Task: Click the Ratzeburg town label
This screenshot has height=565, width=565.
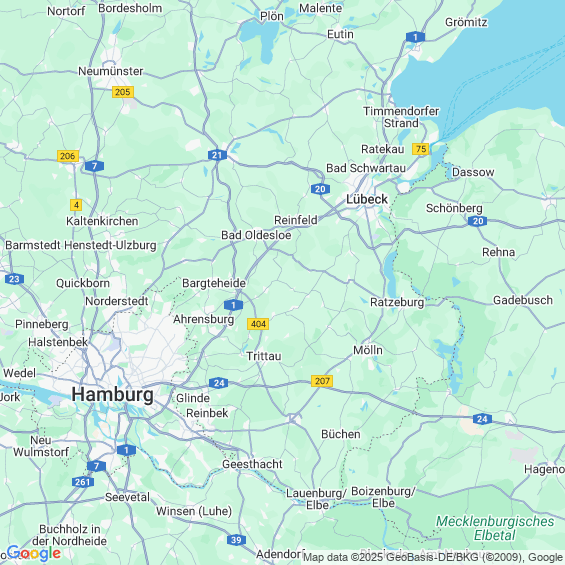Action: coord(397,302)
